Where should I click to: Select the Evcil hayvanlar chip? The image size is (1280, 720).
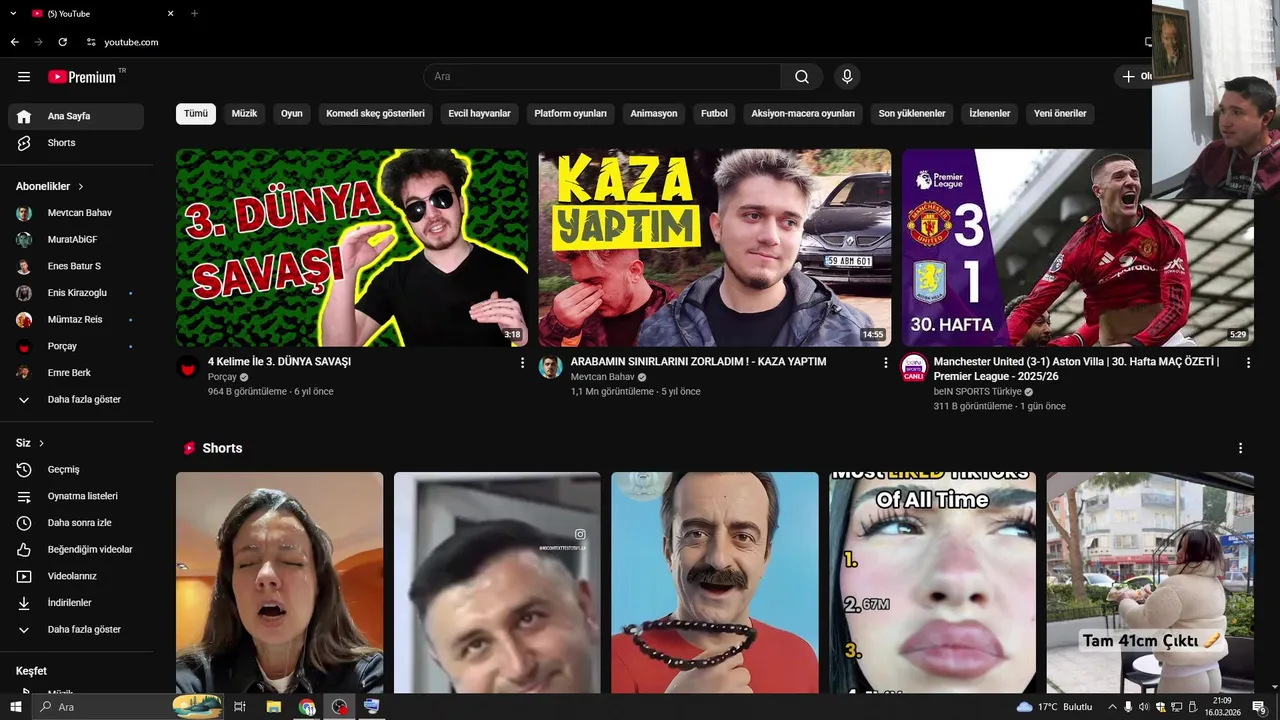479,114
